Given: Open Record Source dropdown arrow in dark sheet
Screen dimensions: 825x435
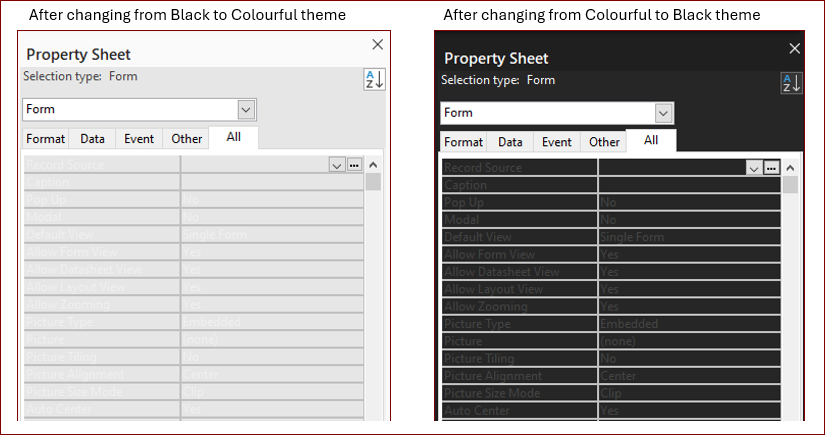Looking at the screenshot, I should [754, 168].
